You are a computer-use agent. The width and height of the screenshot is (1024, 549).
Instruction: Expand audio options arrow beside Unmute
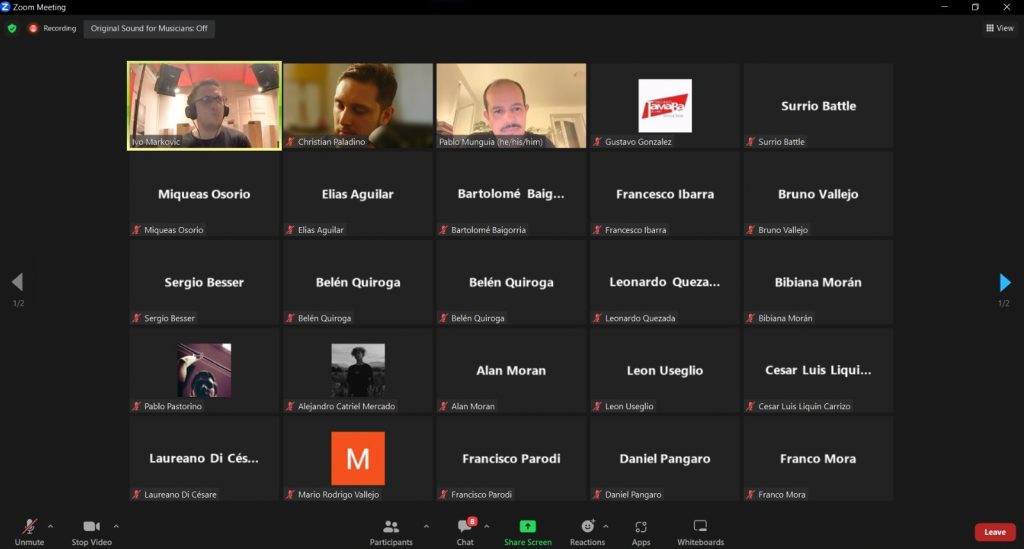coord(51,526)
